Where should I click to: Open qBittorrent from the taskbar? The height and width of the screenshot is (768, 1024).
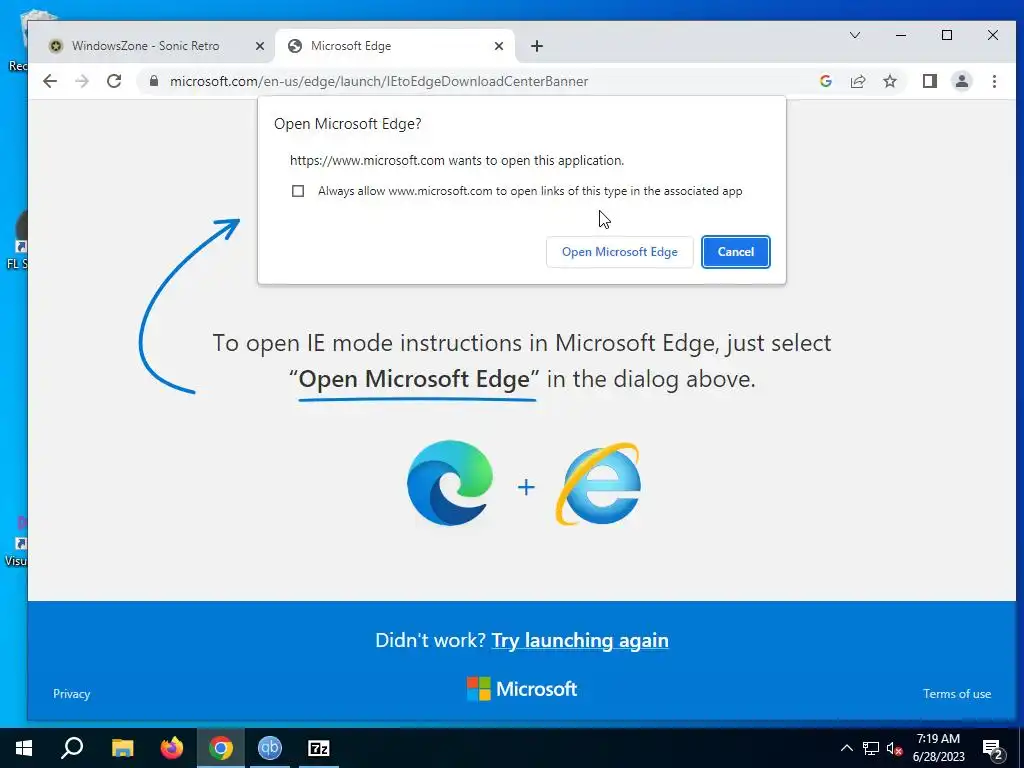(x=270, y=748)
